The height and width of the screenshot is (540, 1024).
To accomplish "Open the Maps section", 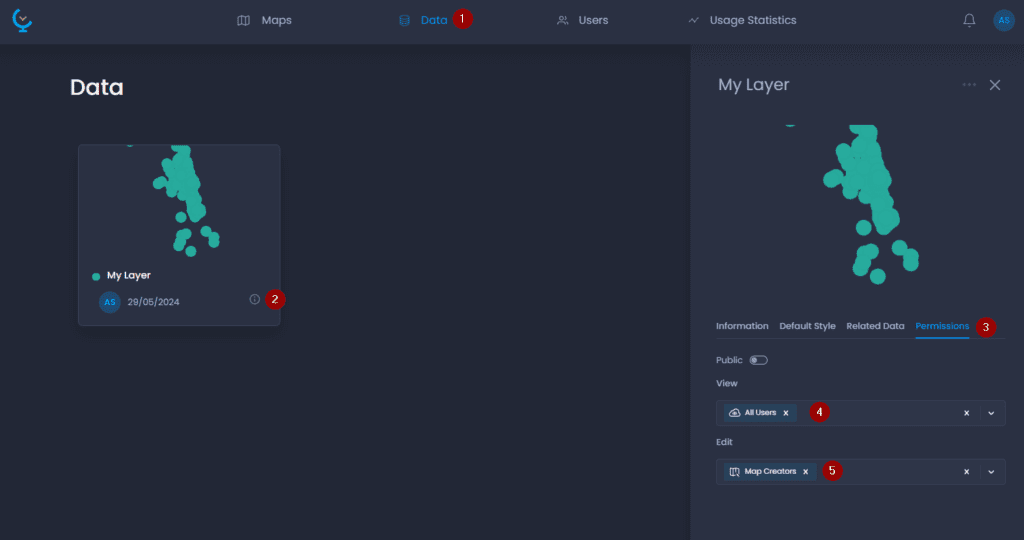I will [264, 20].
